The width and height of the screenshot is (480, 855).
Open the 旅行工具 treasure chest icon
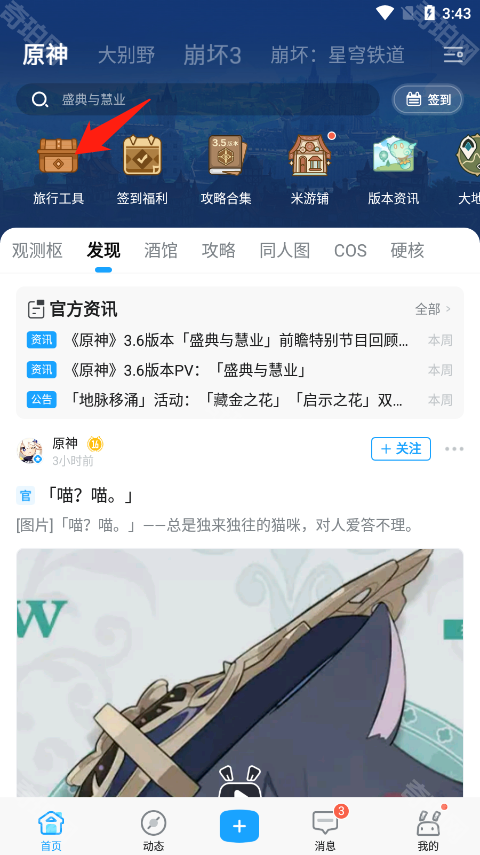click(58, 155)
